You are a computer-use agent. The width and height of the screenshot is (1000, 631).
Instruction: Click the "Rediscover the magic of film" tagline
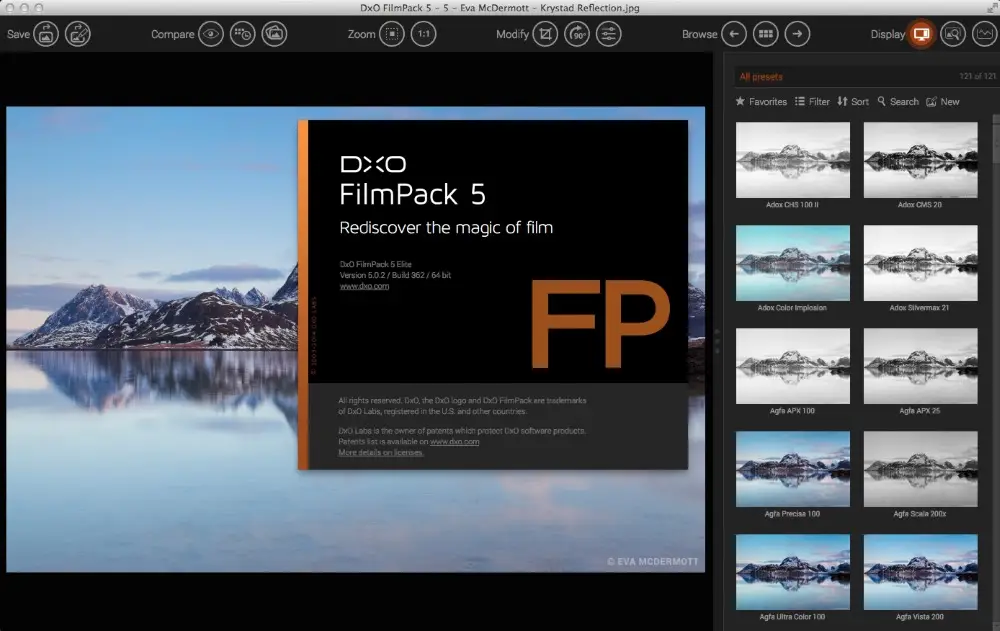[446, 228]
